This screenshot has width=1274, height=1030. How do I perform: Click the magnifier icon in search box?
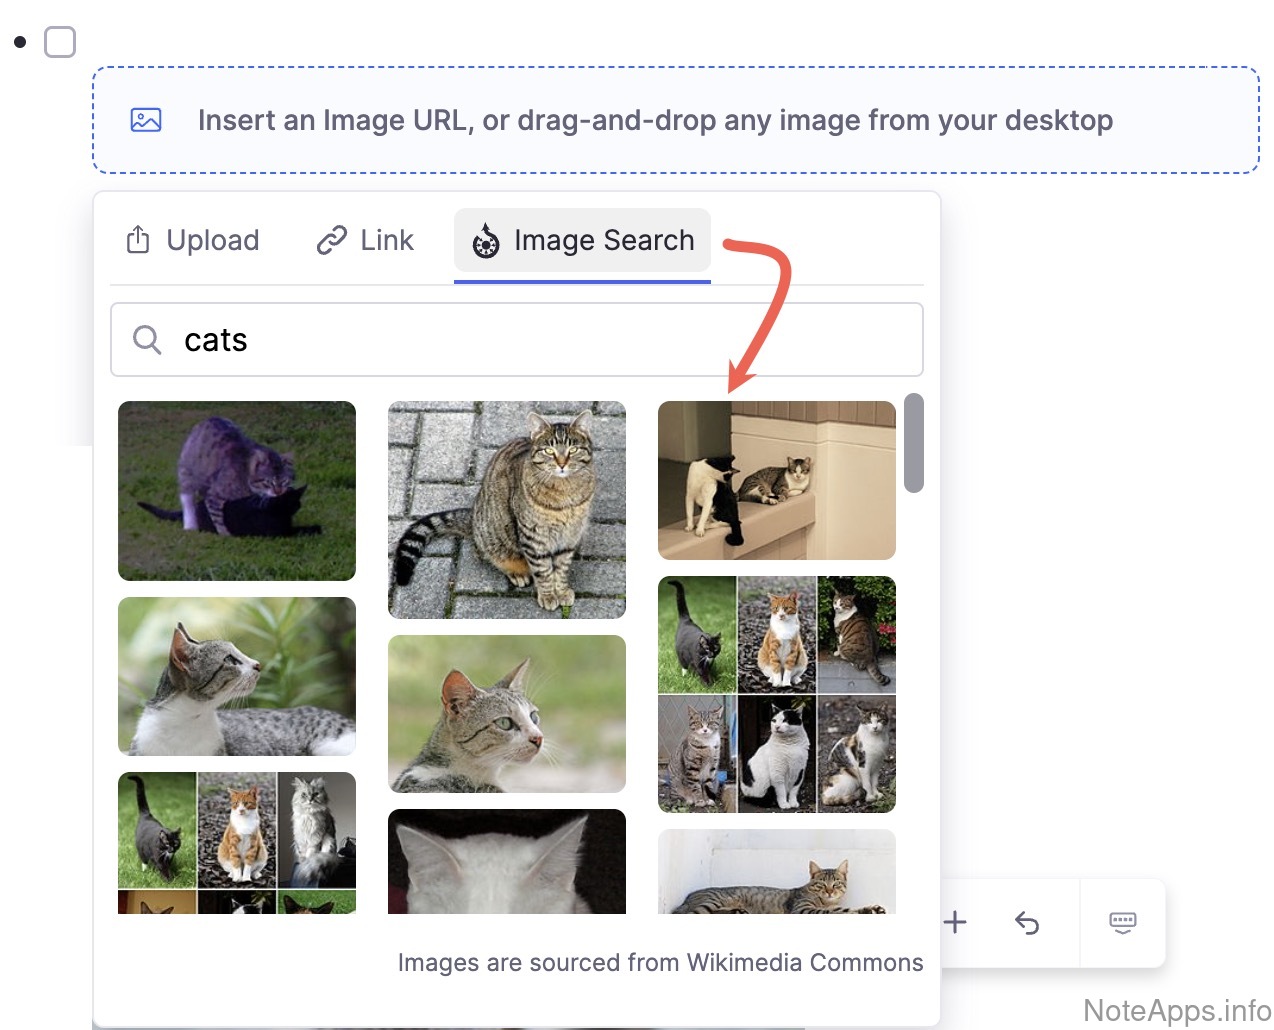pos(147,340)
